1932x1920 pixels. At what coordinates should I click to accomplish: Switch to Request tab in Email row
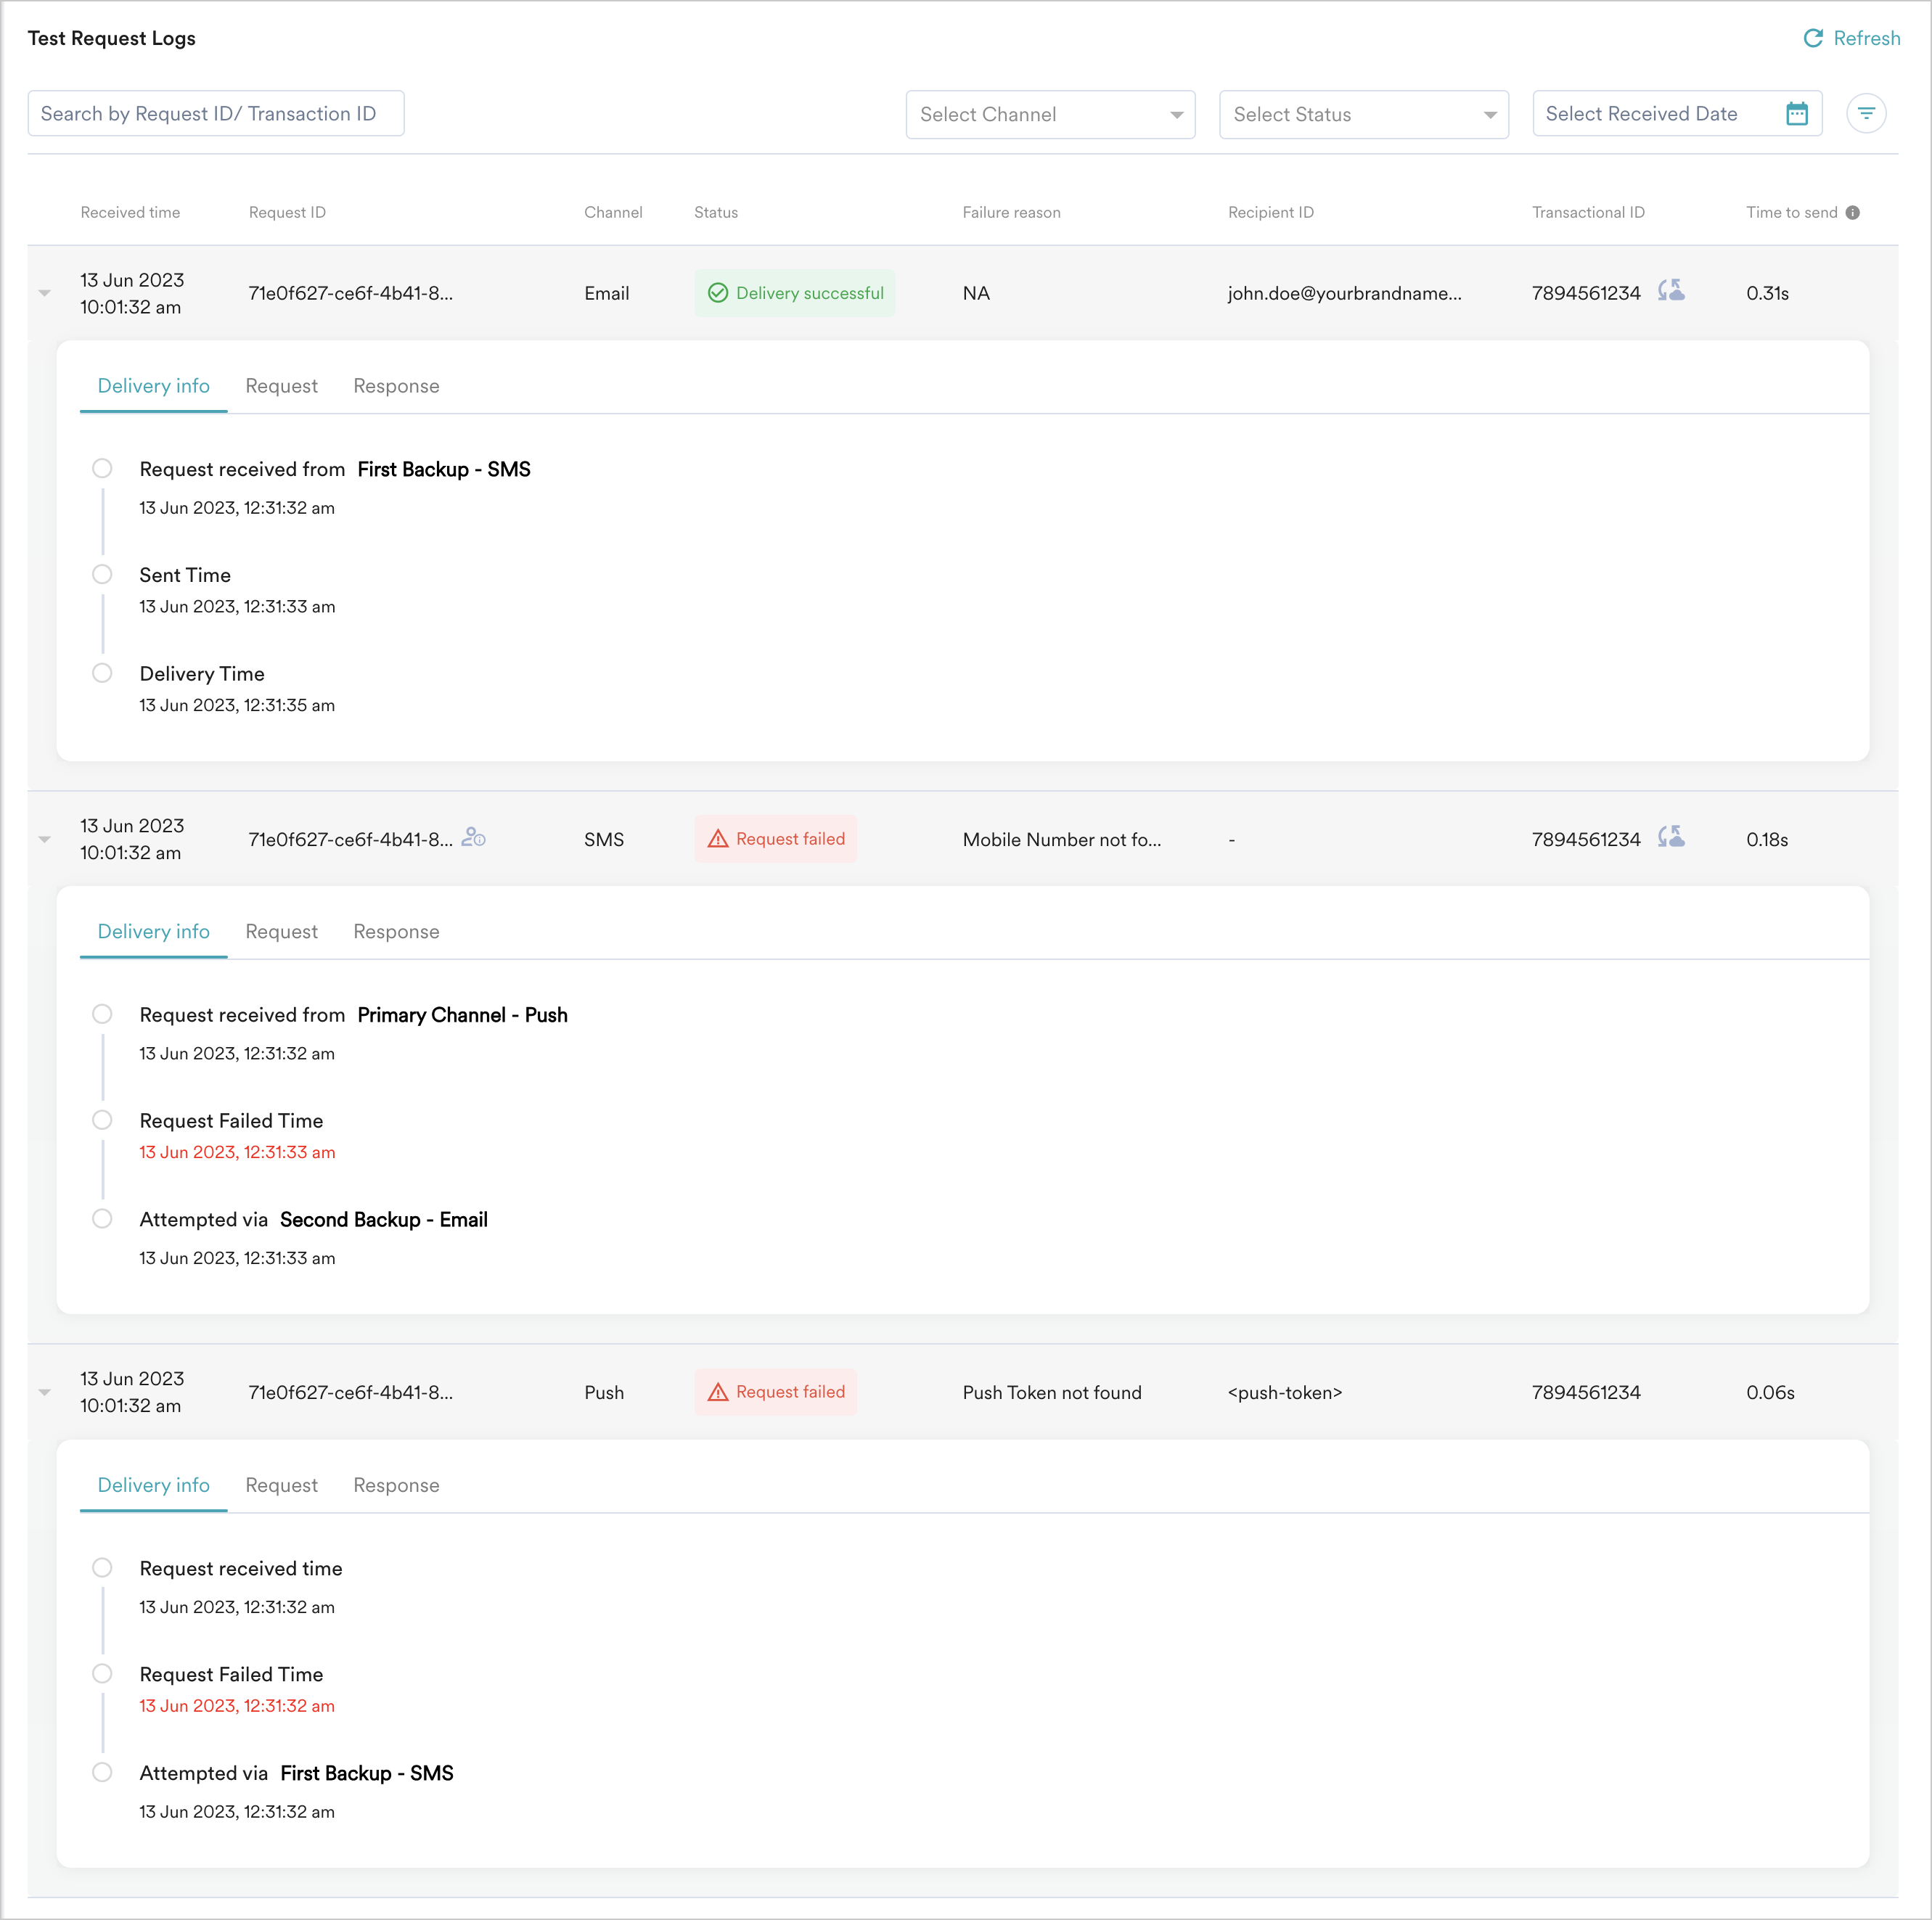281,386
